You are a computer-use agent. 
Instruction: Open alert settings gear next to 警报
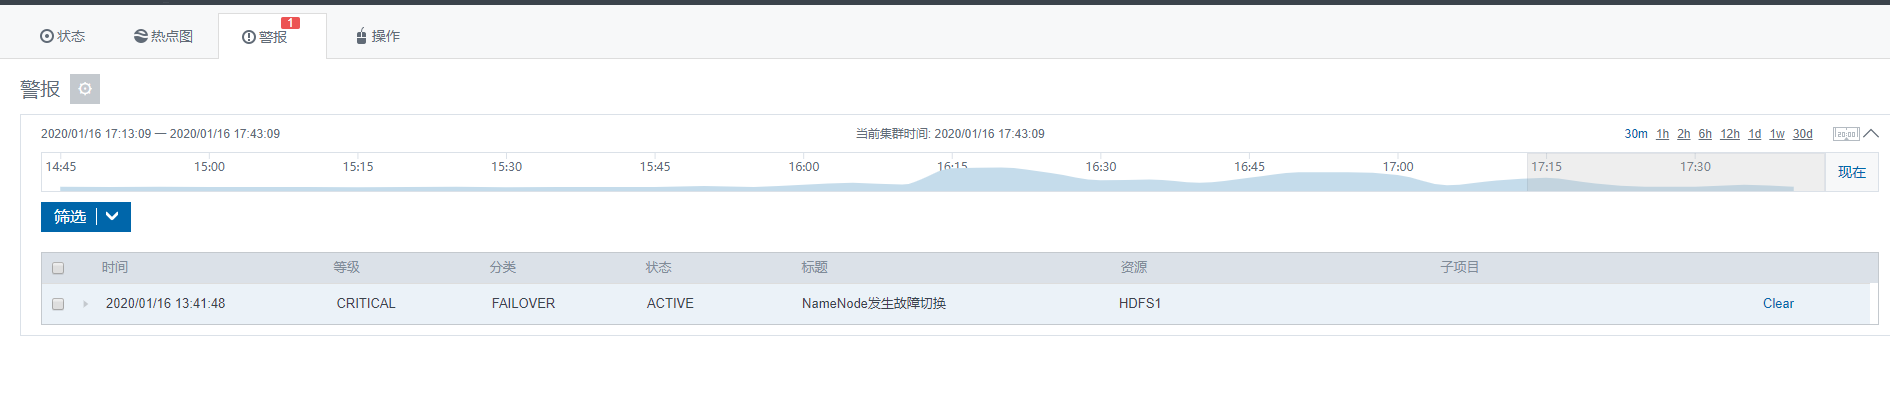[x=85, y=89]
